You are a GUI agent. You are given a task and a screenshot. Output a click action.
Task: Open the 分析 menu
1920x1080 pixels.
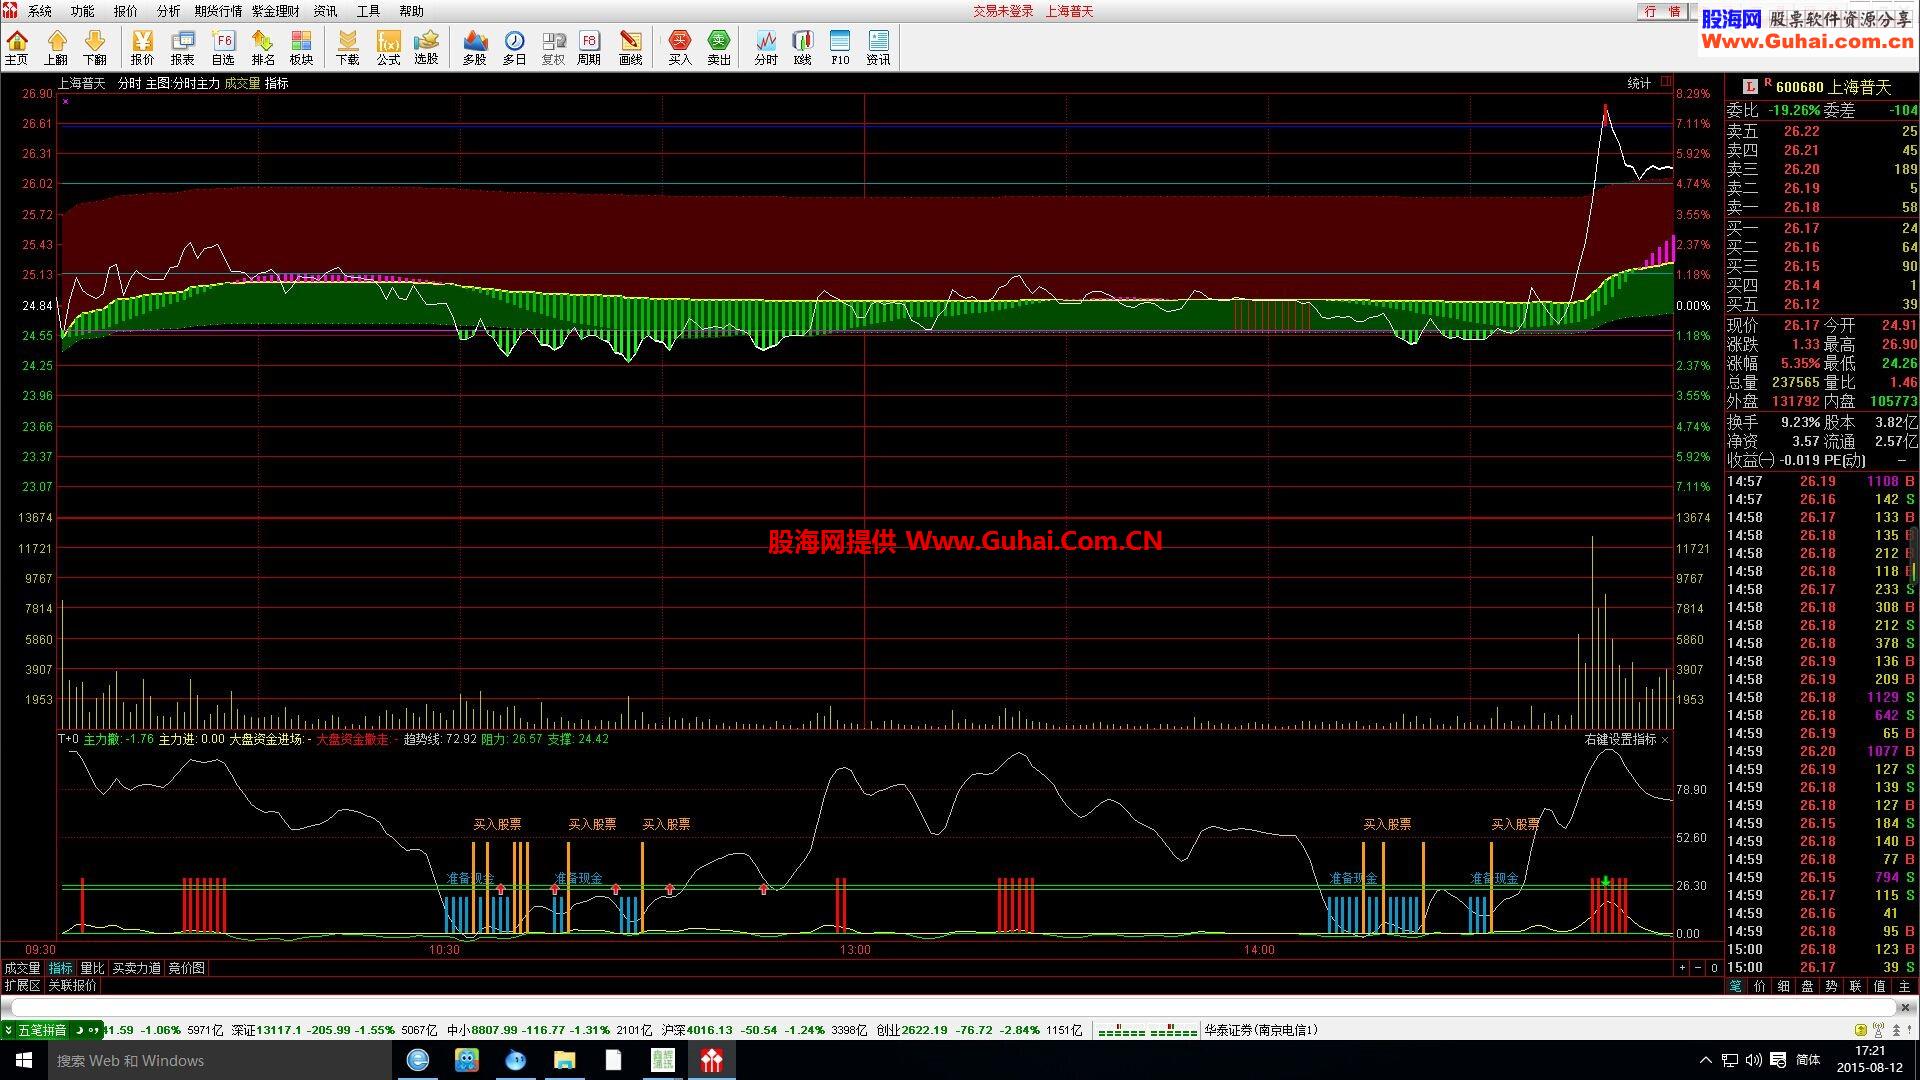tap(169, 11)
